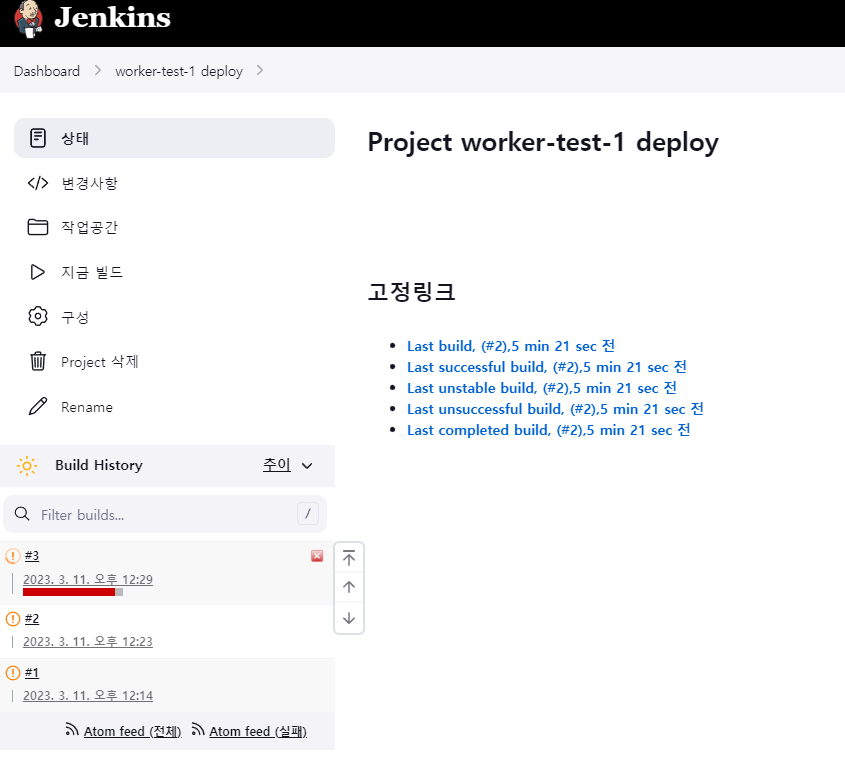Open the Jenkins home title link

(112, 17)
